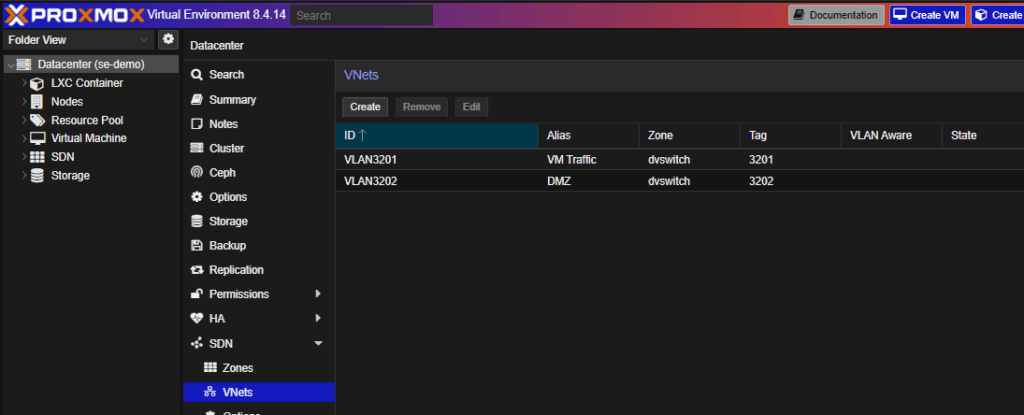Viewport: 1024px width, 415px height.
Task: Open the Documentation button
Action: tap(836, 15)
